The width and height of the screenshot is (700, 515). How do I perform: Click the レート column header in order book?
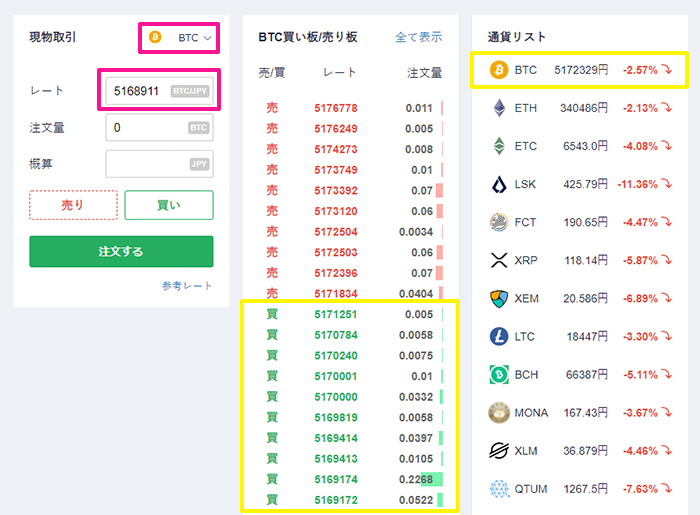coord(340,72)
